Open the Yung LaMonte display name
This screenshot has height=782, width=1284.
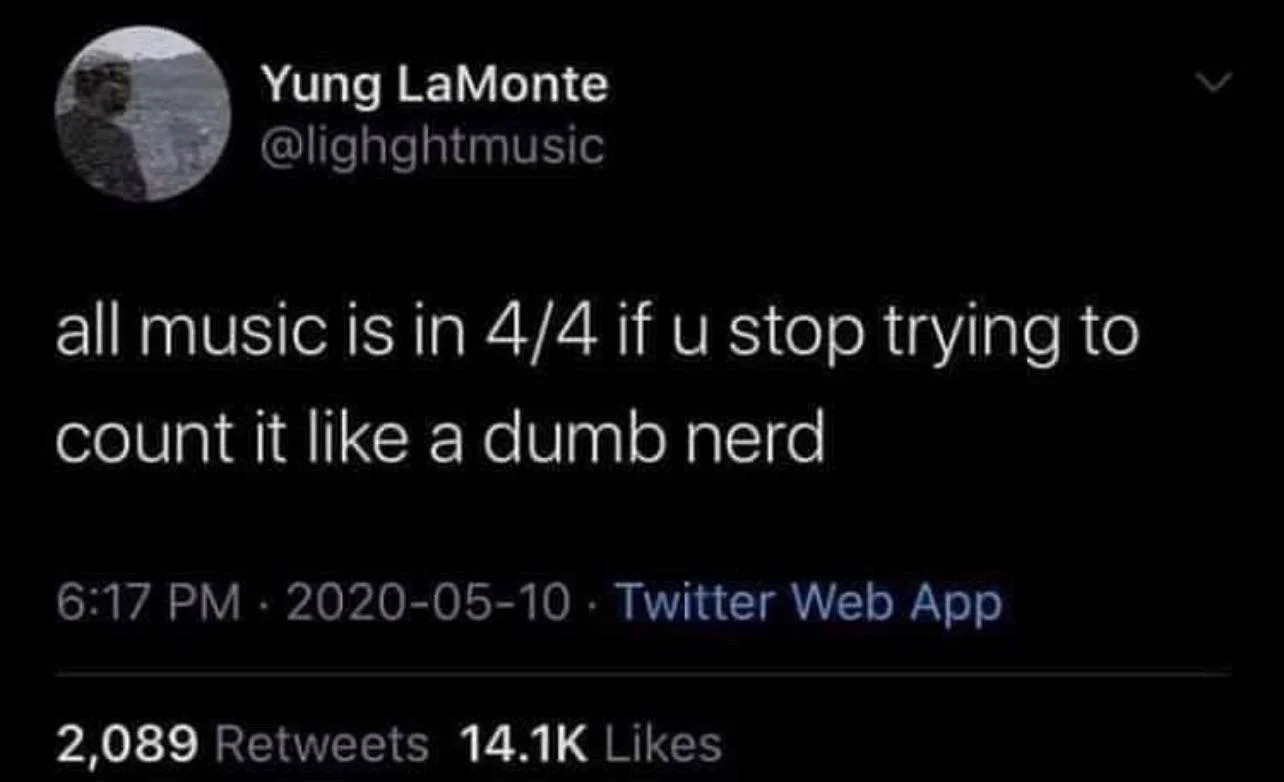(x=434, y=87)
